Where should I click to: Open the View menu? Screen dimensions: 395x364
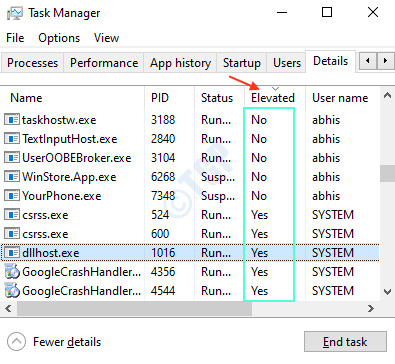[106, 38]
